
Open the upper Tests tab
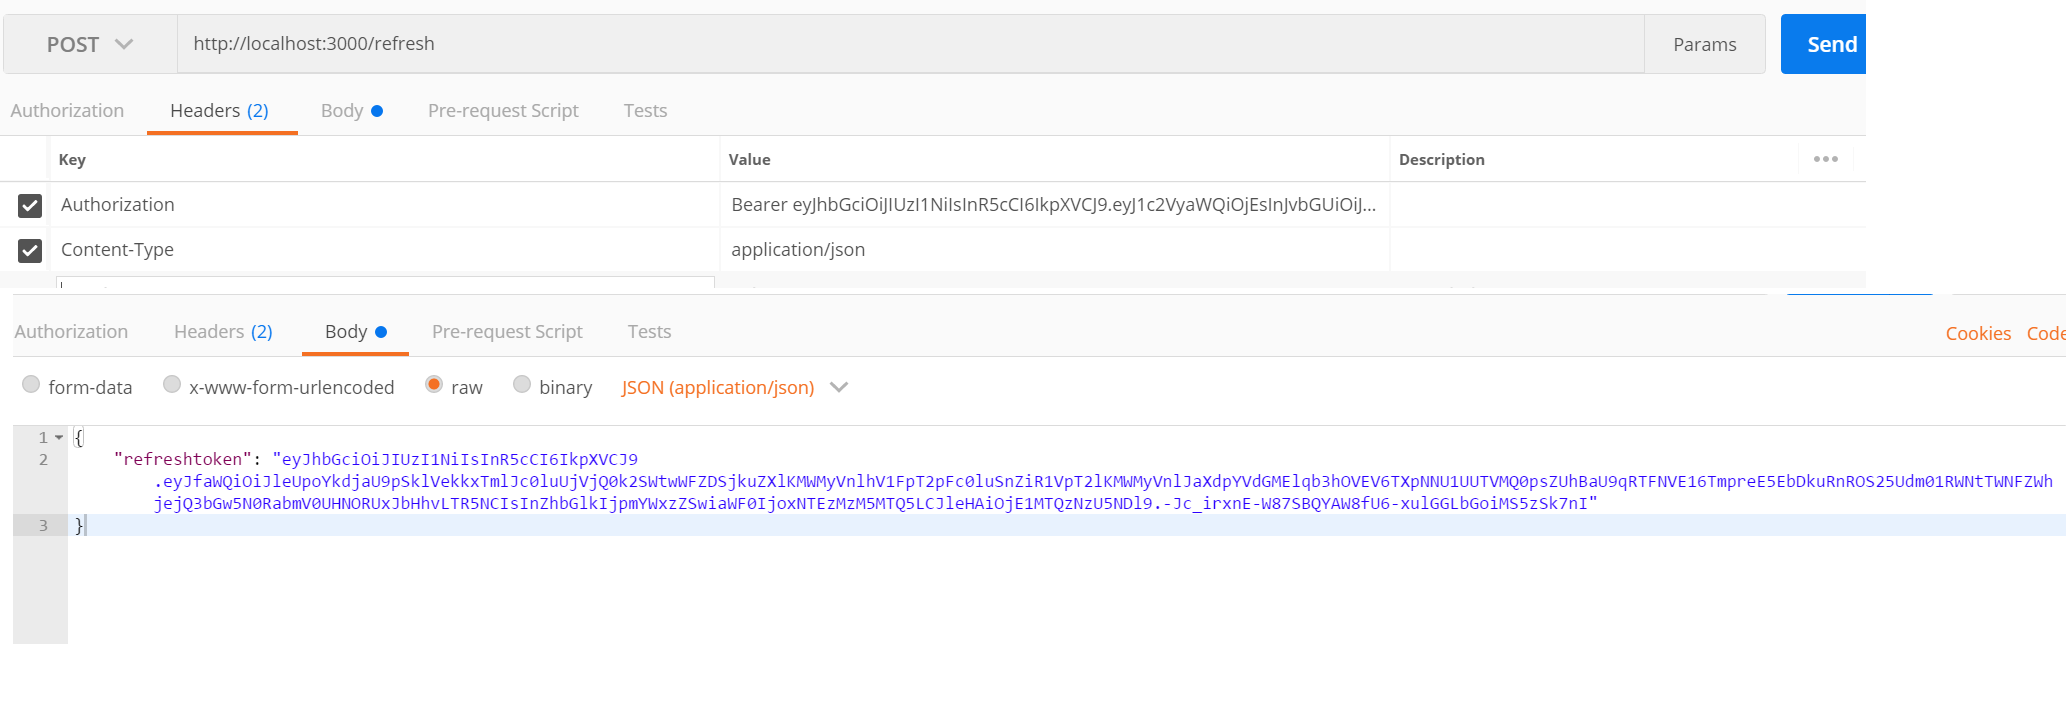pyautogui.click(x=645, y=111)
